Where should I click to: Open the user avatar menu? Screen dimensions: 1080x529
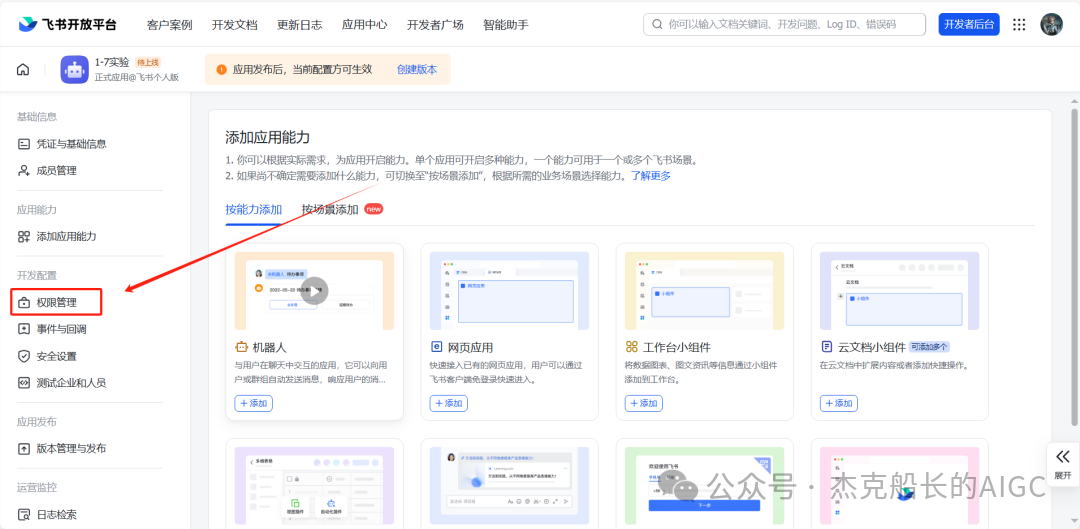[1051, 24]
